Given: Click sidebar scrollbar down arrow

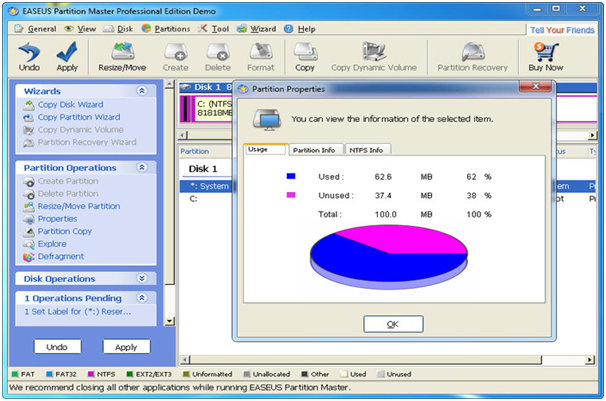Looking at the screenshot, I should coord(169,321).
